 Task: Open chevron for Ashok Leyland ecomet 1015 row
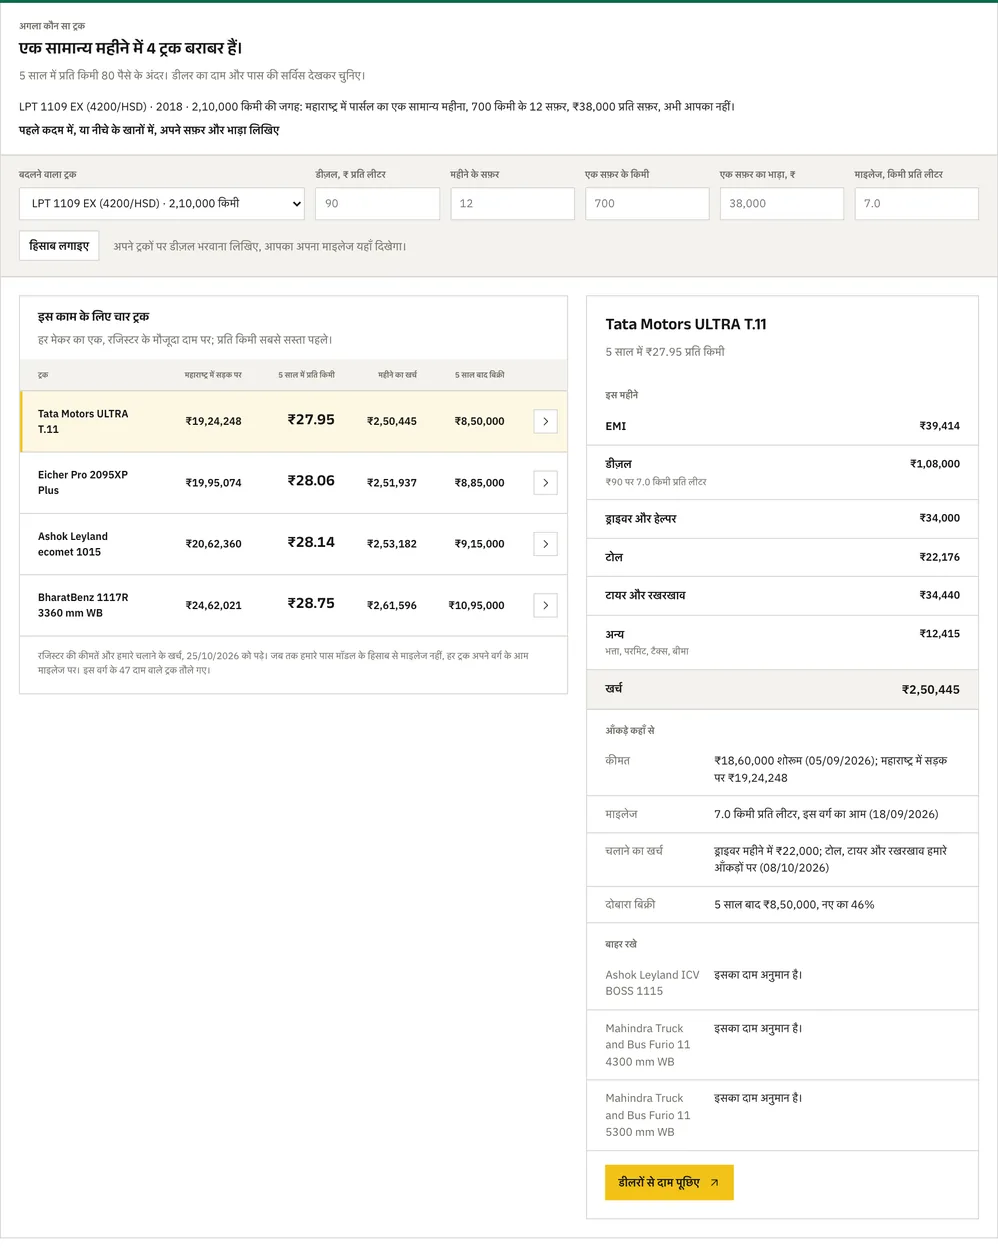pyautogui.click(x=545, y=544)
